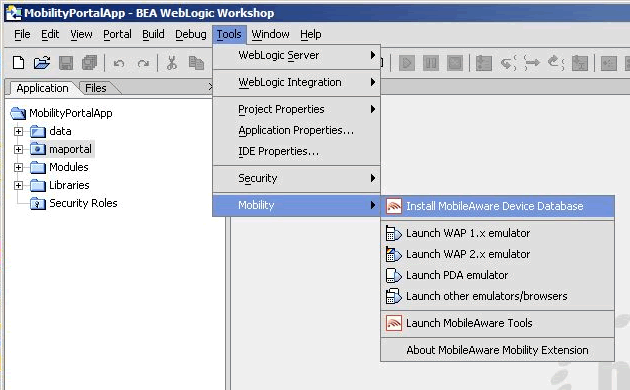Screen dimensions: 630x390
Task: Click the maportal project folder icon
Action: [38, 149]
